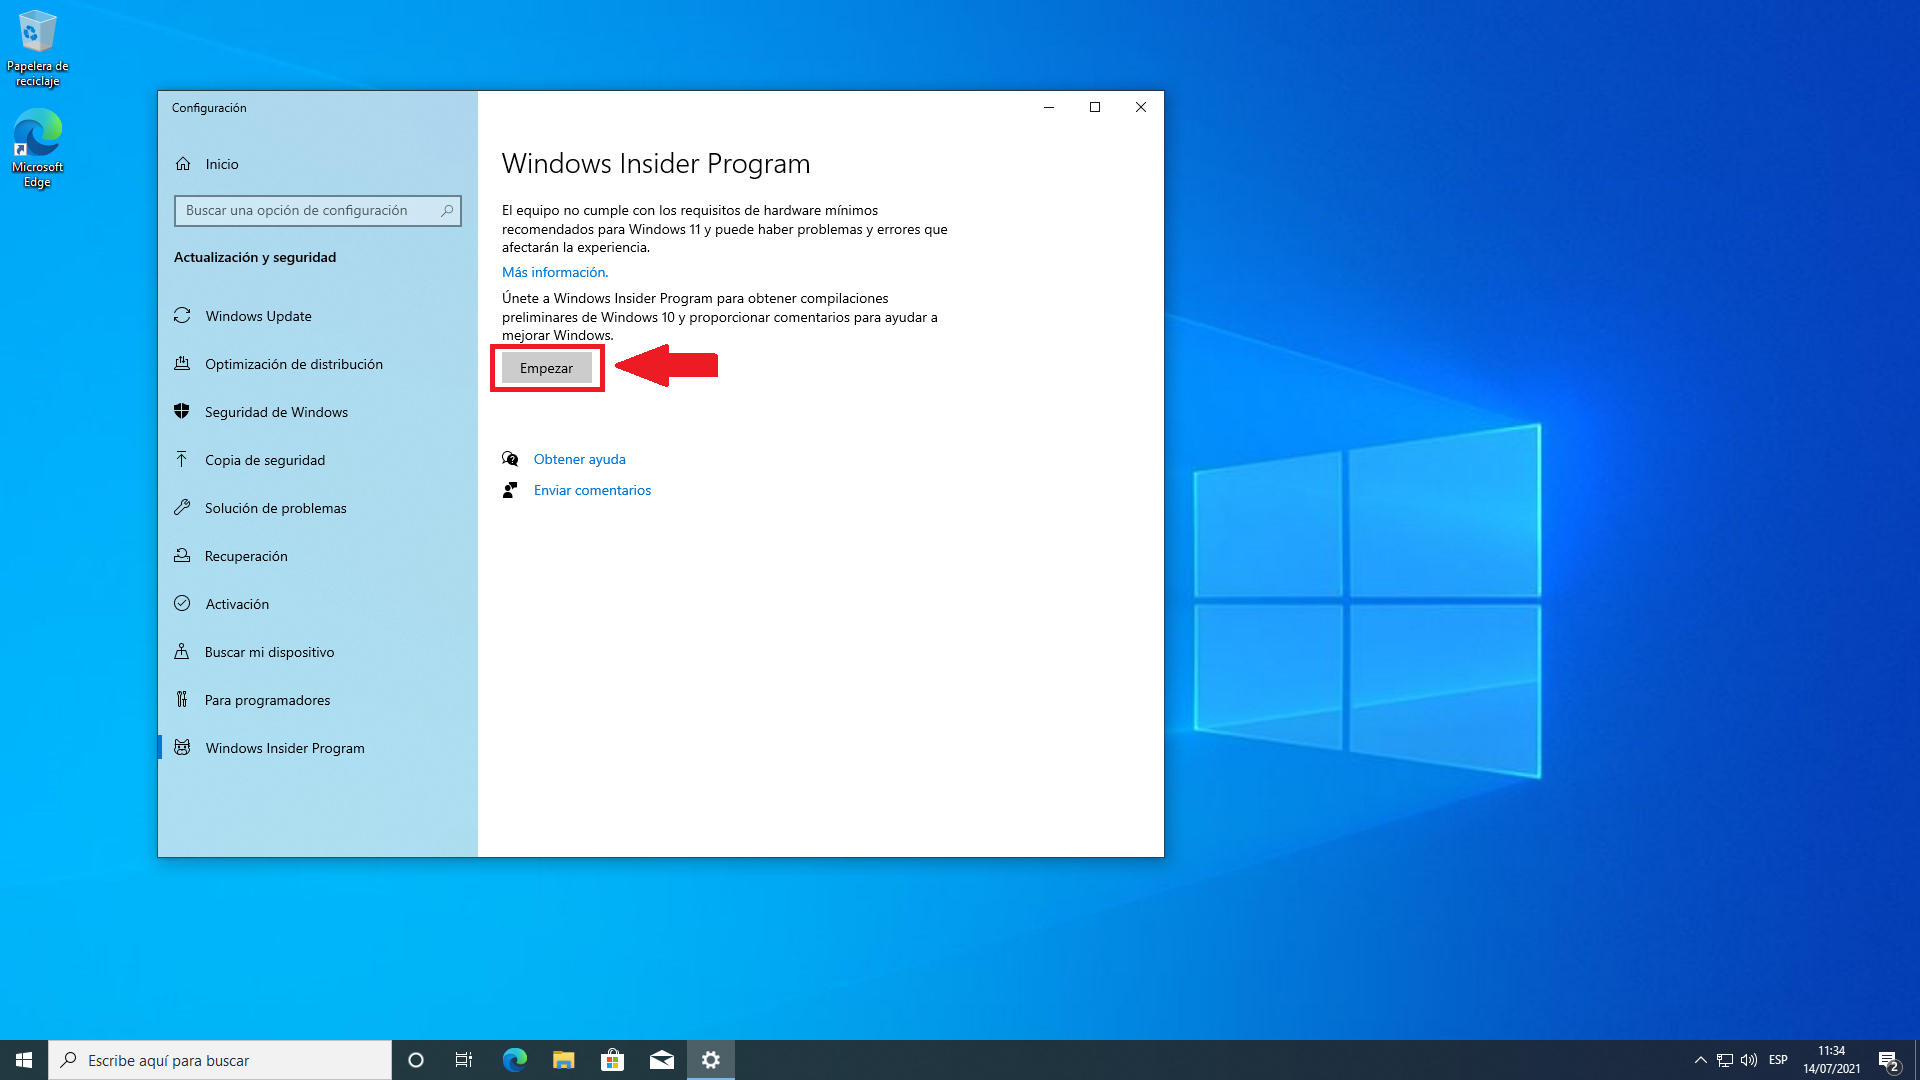Select Windows Update in sidebar
1920x1080 pixels.
(x=258, y=316)
